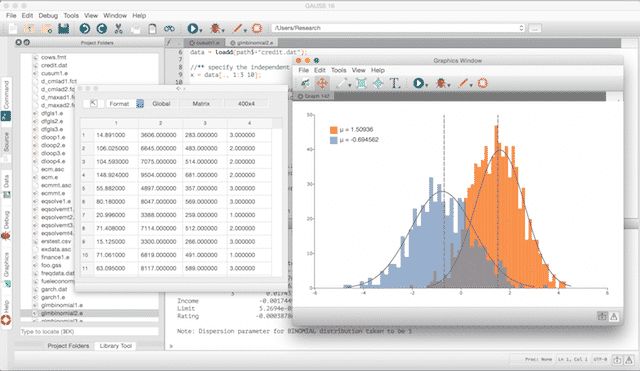Select the garch.dat file in Project Folders
The height and width of the screenshot is (371, 640).
coord(54,289)
